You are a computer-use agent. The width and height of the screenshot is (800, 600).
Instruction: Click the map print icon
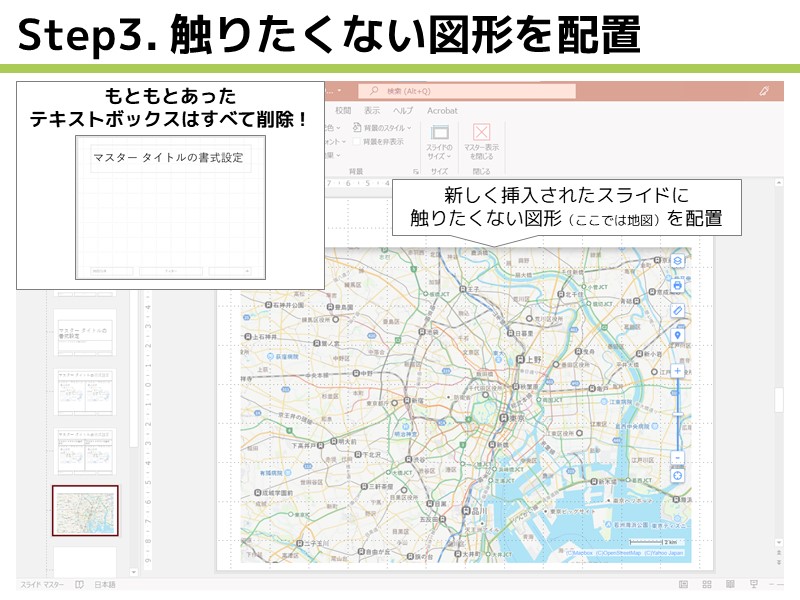click(677, 286)
